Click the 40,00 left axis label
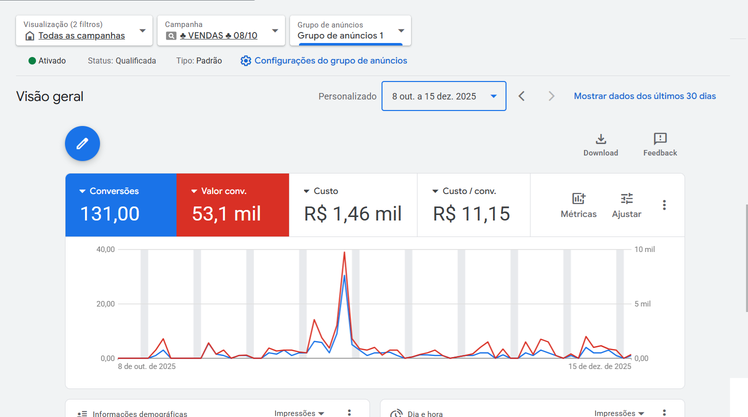This screenshot has height=417, width=748. point(105,249)
